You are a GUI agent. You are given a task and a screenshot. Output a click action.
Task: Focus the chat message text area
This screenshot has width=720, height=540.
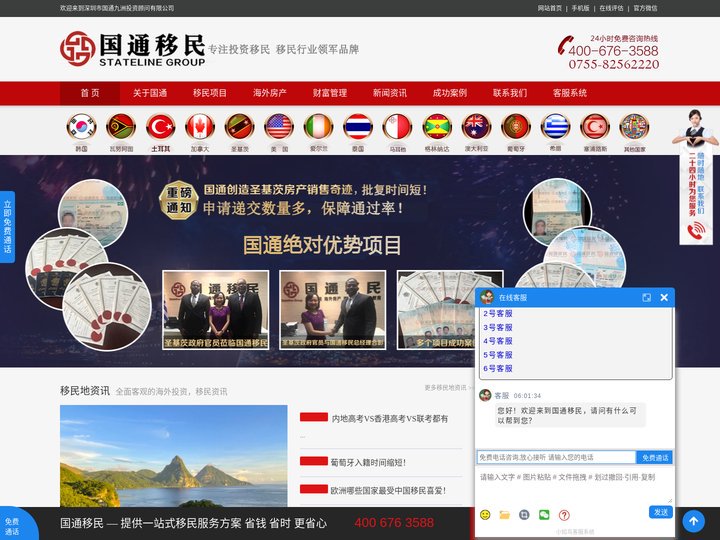pyautogui.click(x=574, y=486)
